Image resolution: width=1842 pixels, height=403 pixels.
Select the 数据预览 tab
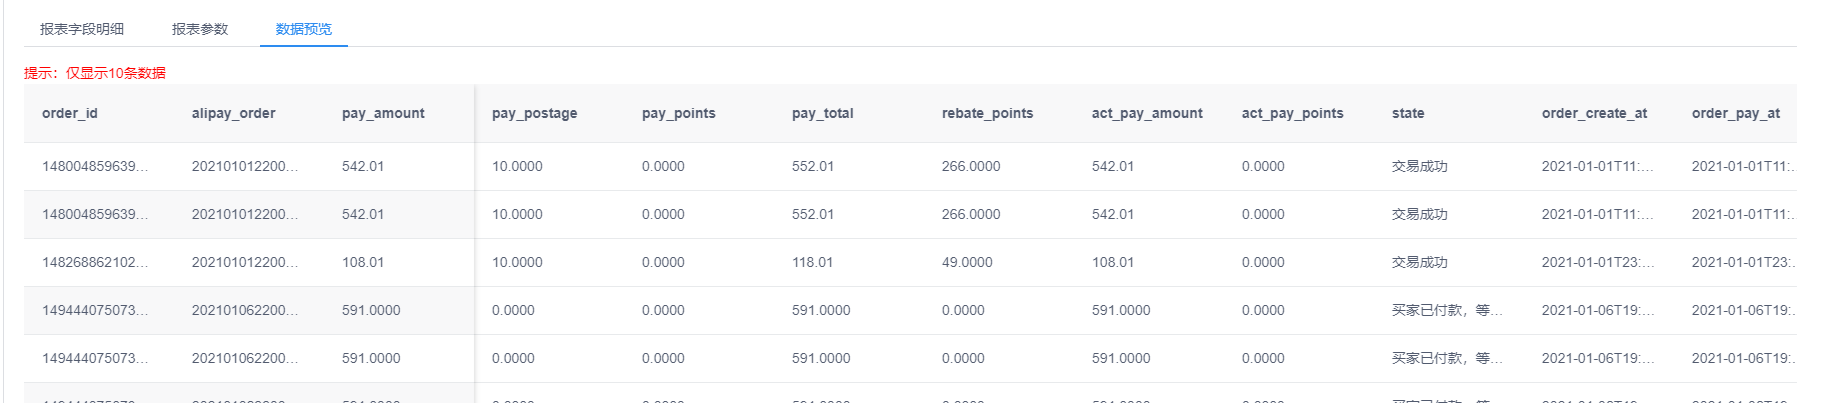point(304,29)
